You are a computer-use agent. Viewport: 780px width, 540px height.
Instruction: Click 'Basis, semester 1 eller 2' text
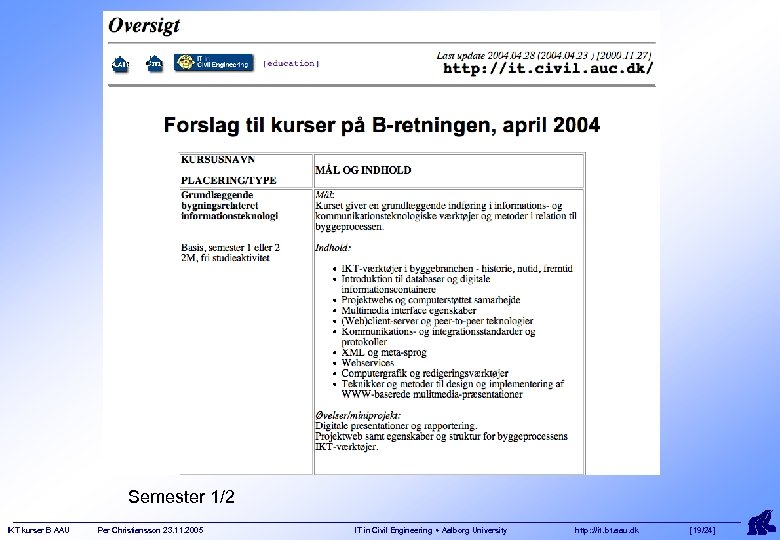[230, 247]
